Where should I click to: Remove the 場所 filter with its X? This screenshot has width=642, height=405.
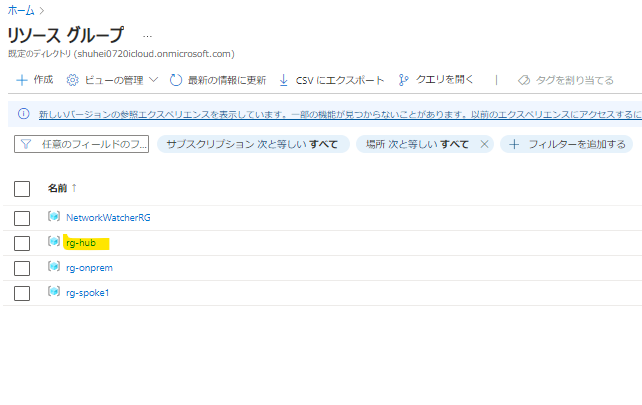pyautogui.click(x=484, y=144)
